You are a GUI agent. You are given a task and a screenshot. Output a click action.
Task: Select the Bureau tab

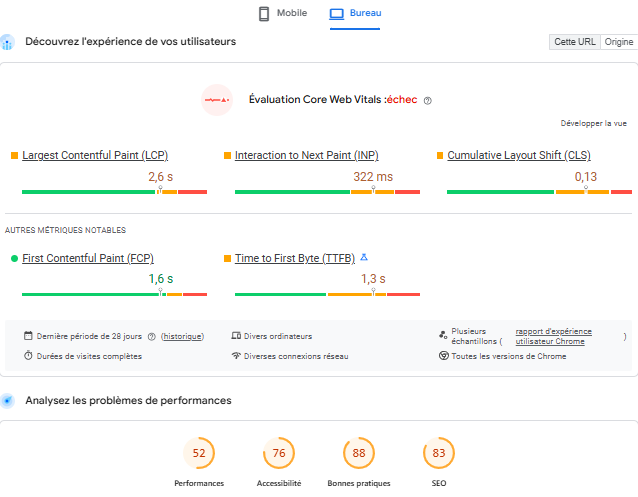tap(355, 14)
